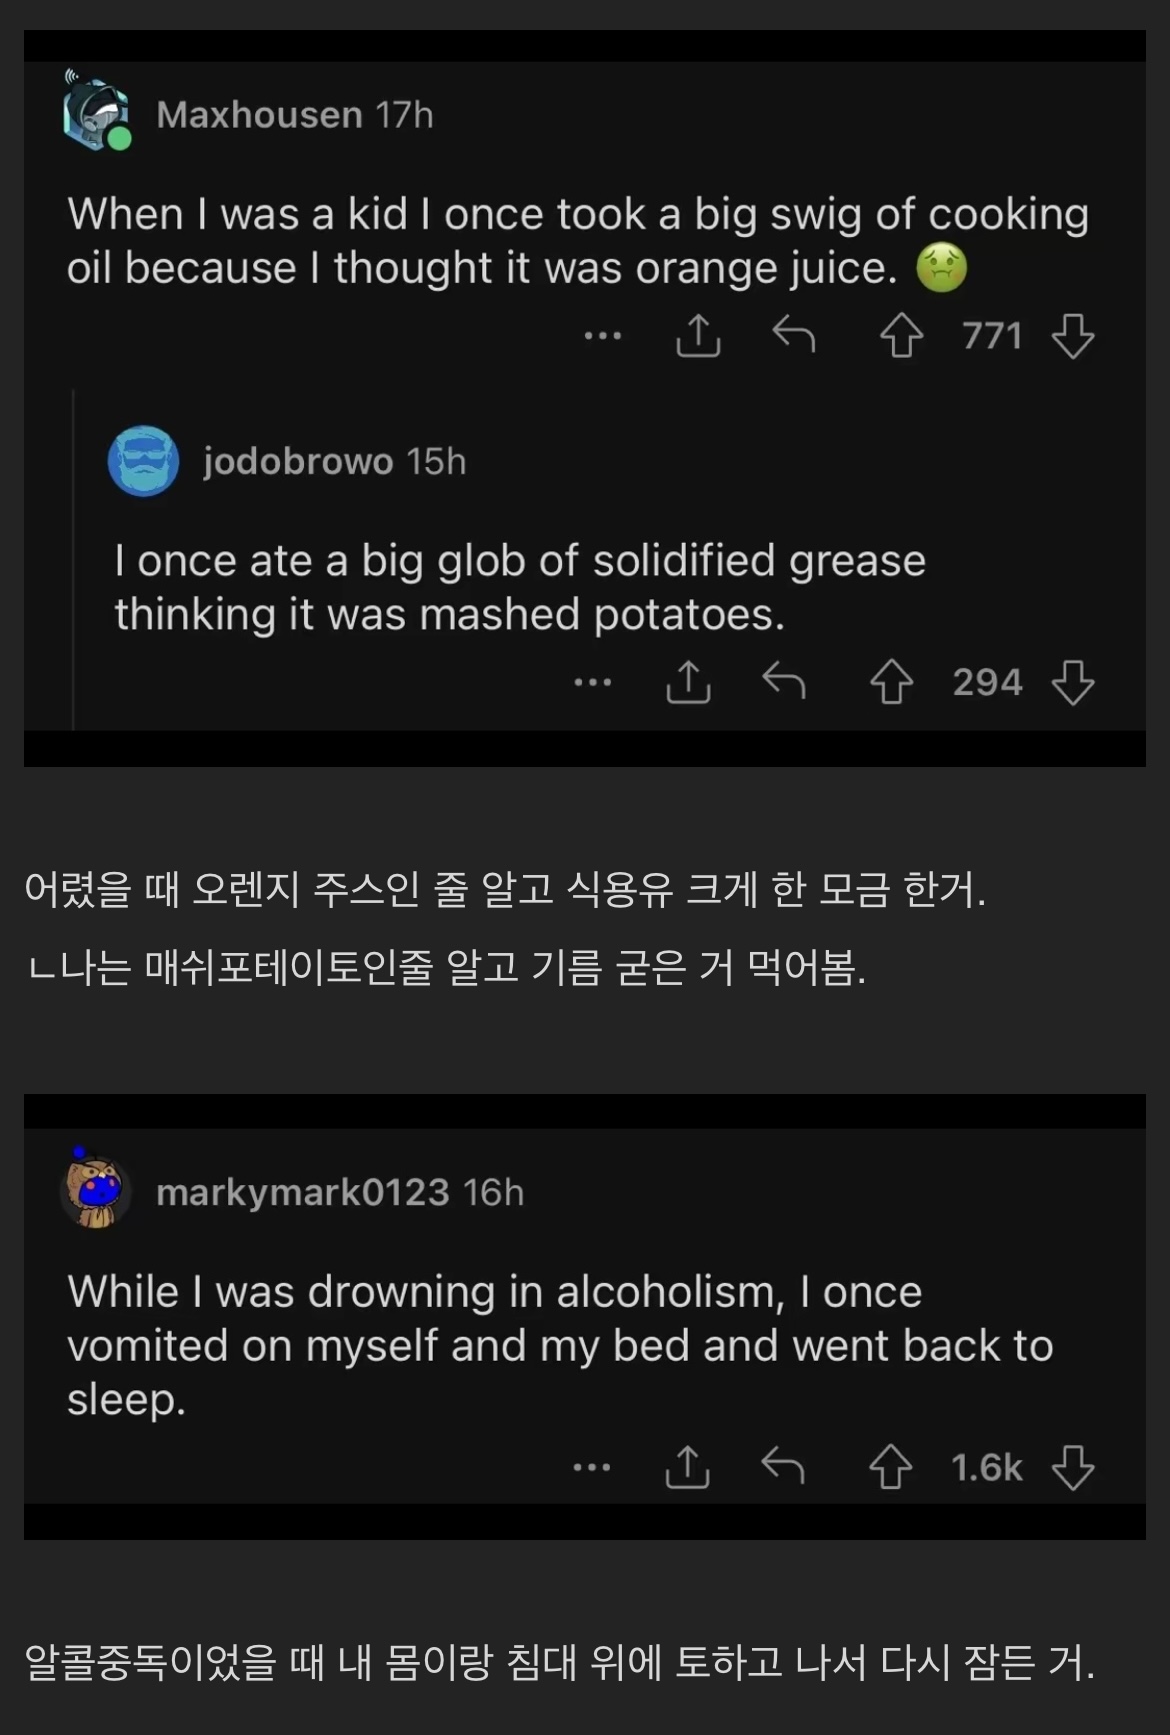
Task: Reply to jodobrowo's comment
Action: (784, 682)
